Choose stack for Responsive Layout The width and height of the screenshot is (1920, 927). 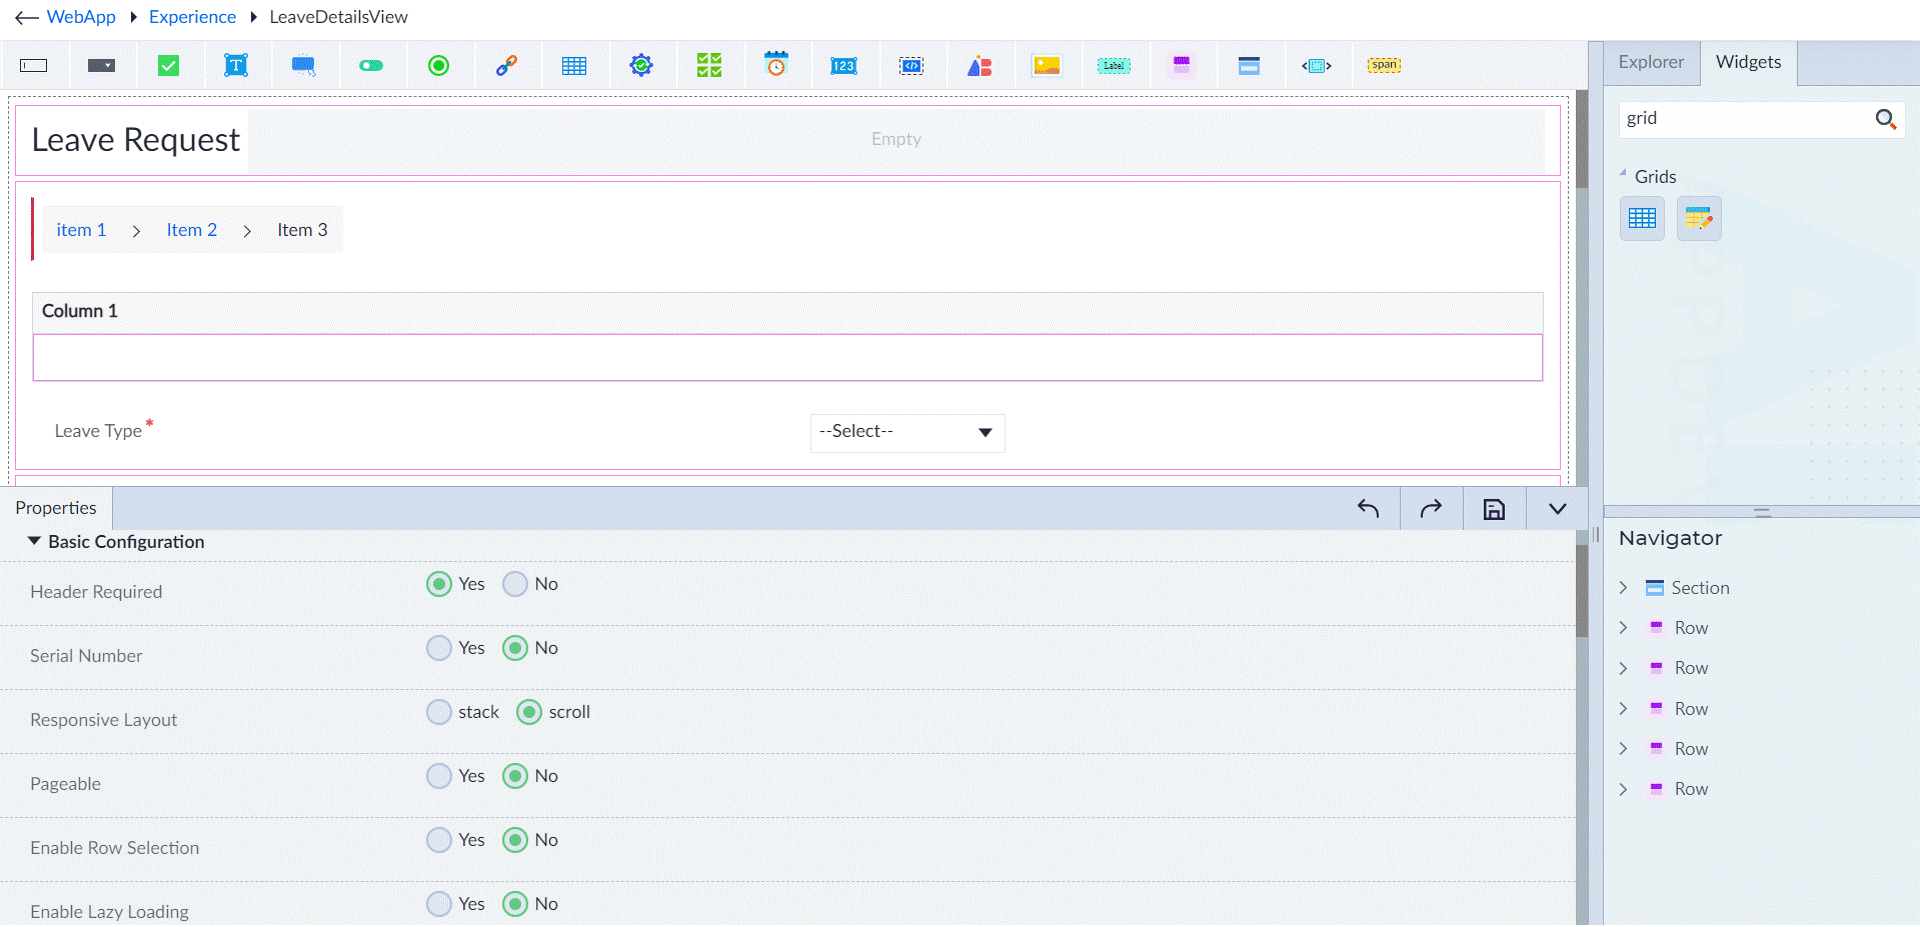[x=439, y=712]
